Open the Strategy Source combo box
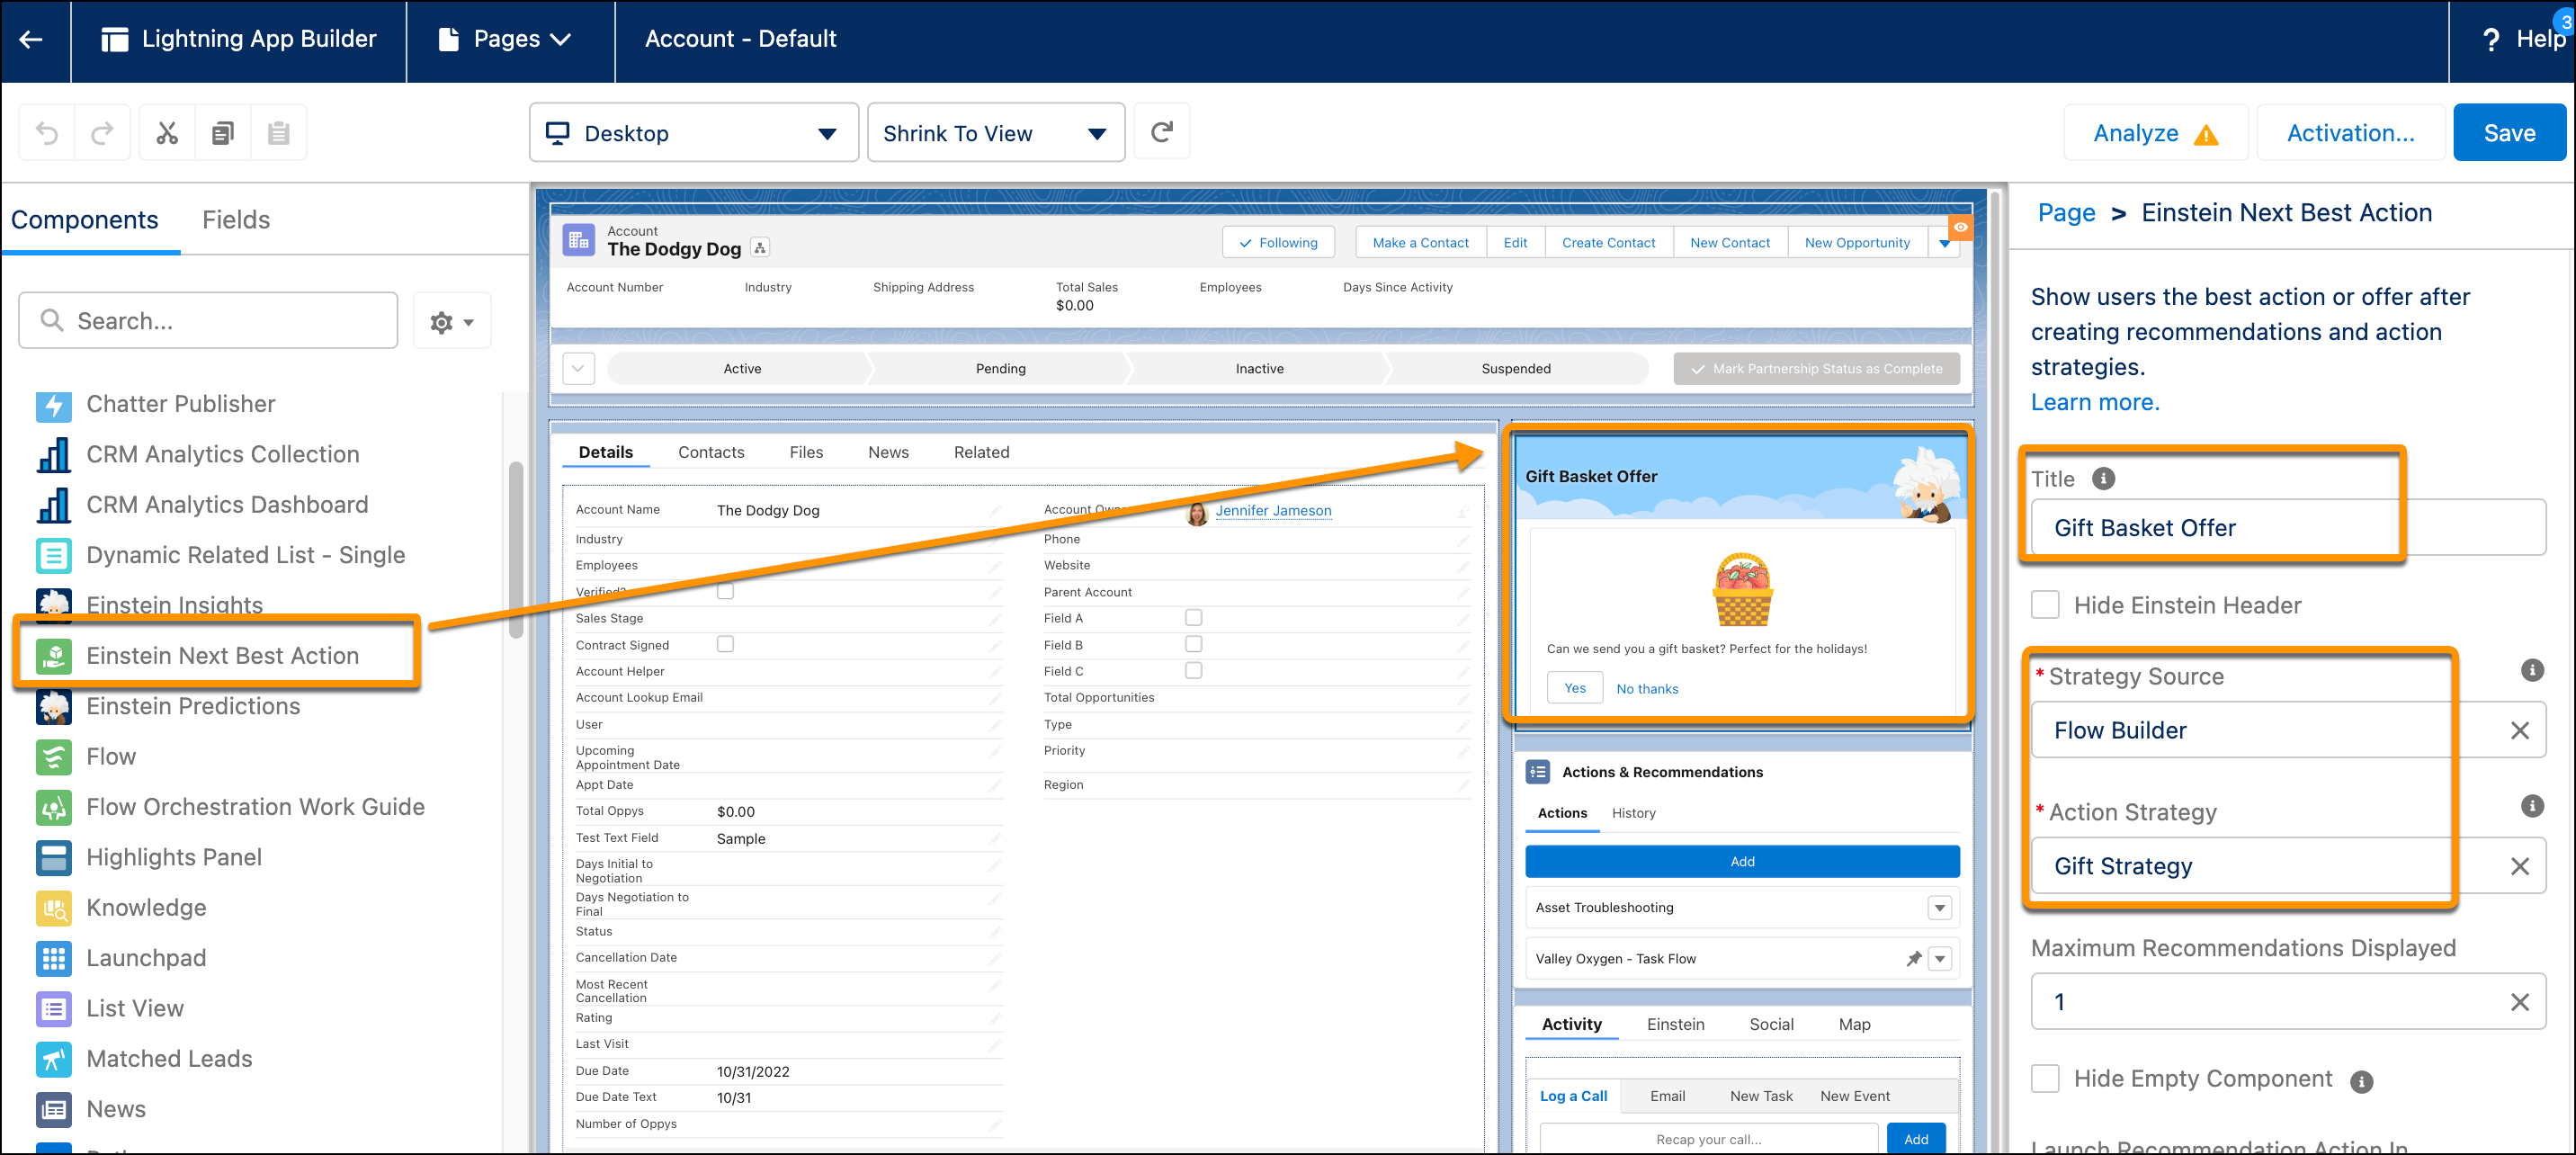The height and width of the screenshot is (1155, 2576). (2288, 731)
